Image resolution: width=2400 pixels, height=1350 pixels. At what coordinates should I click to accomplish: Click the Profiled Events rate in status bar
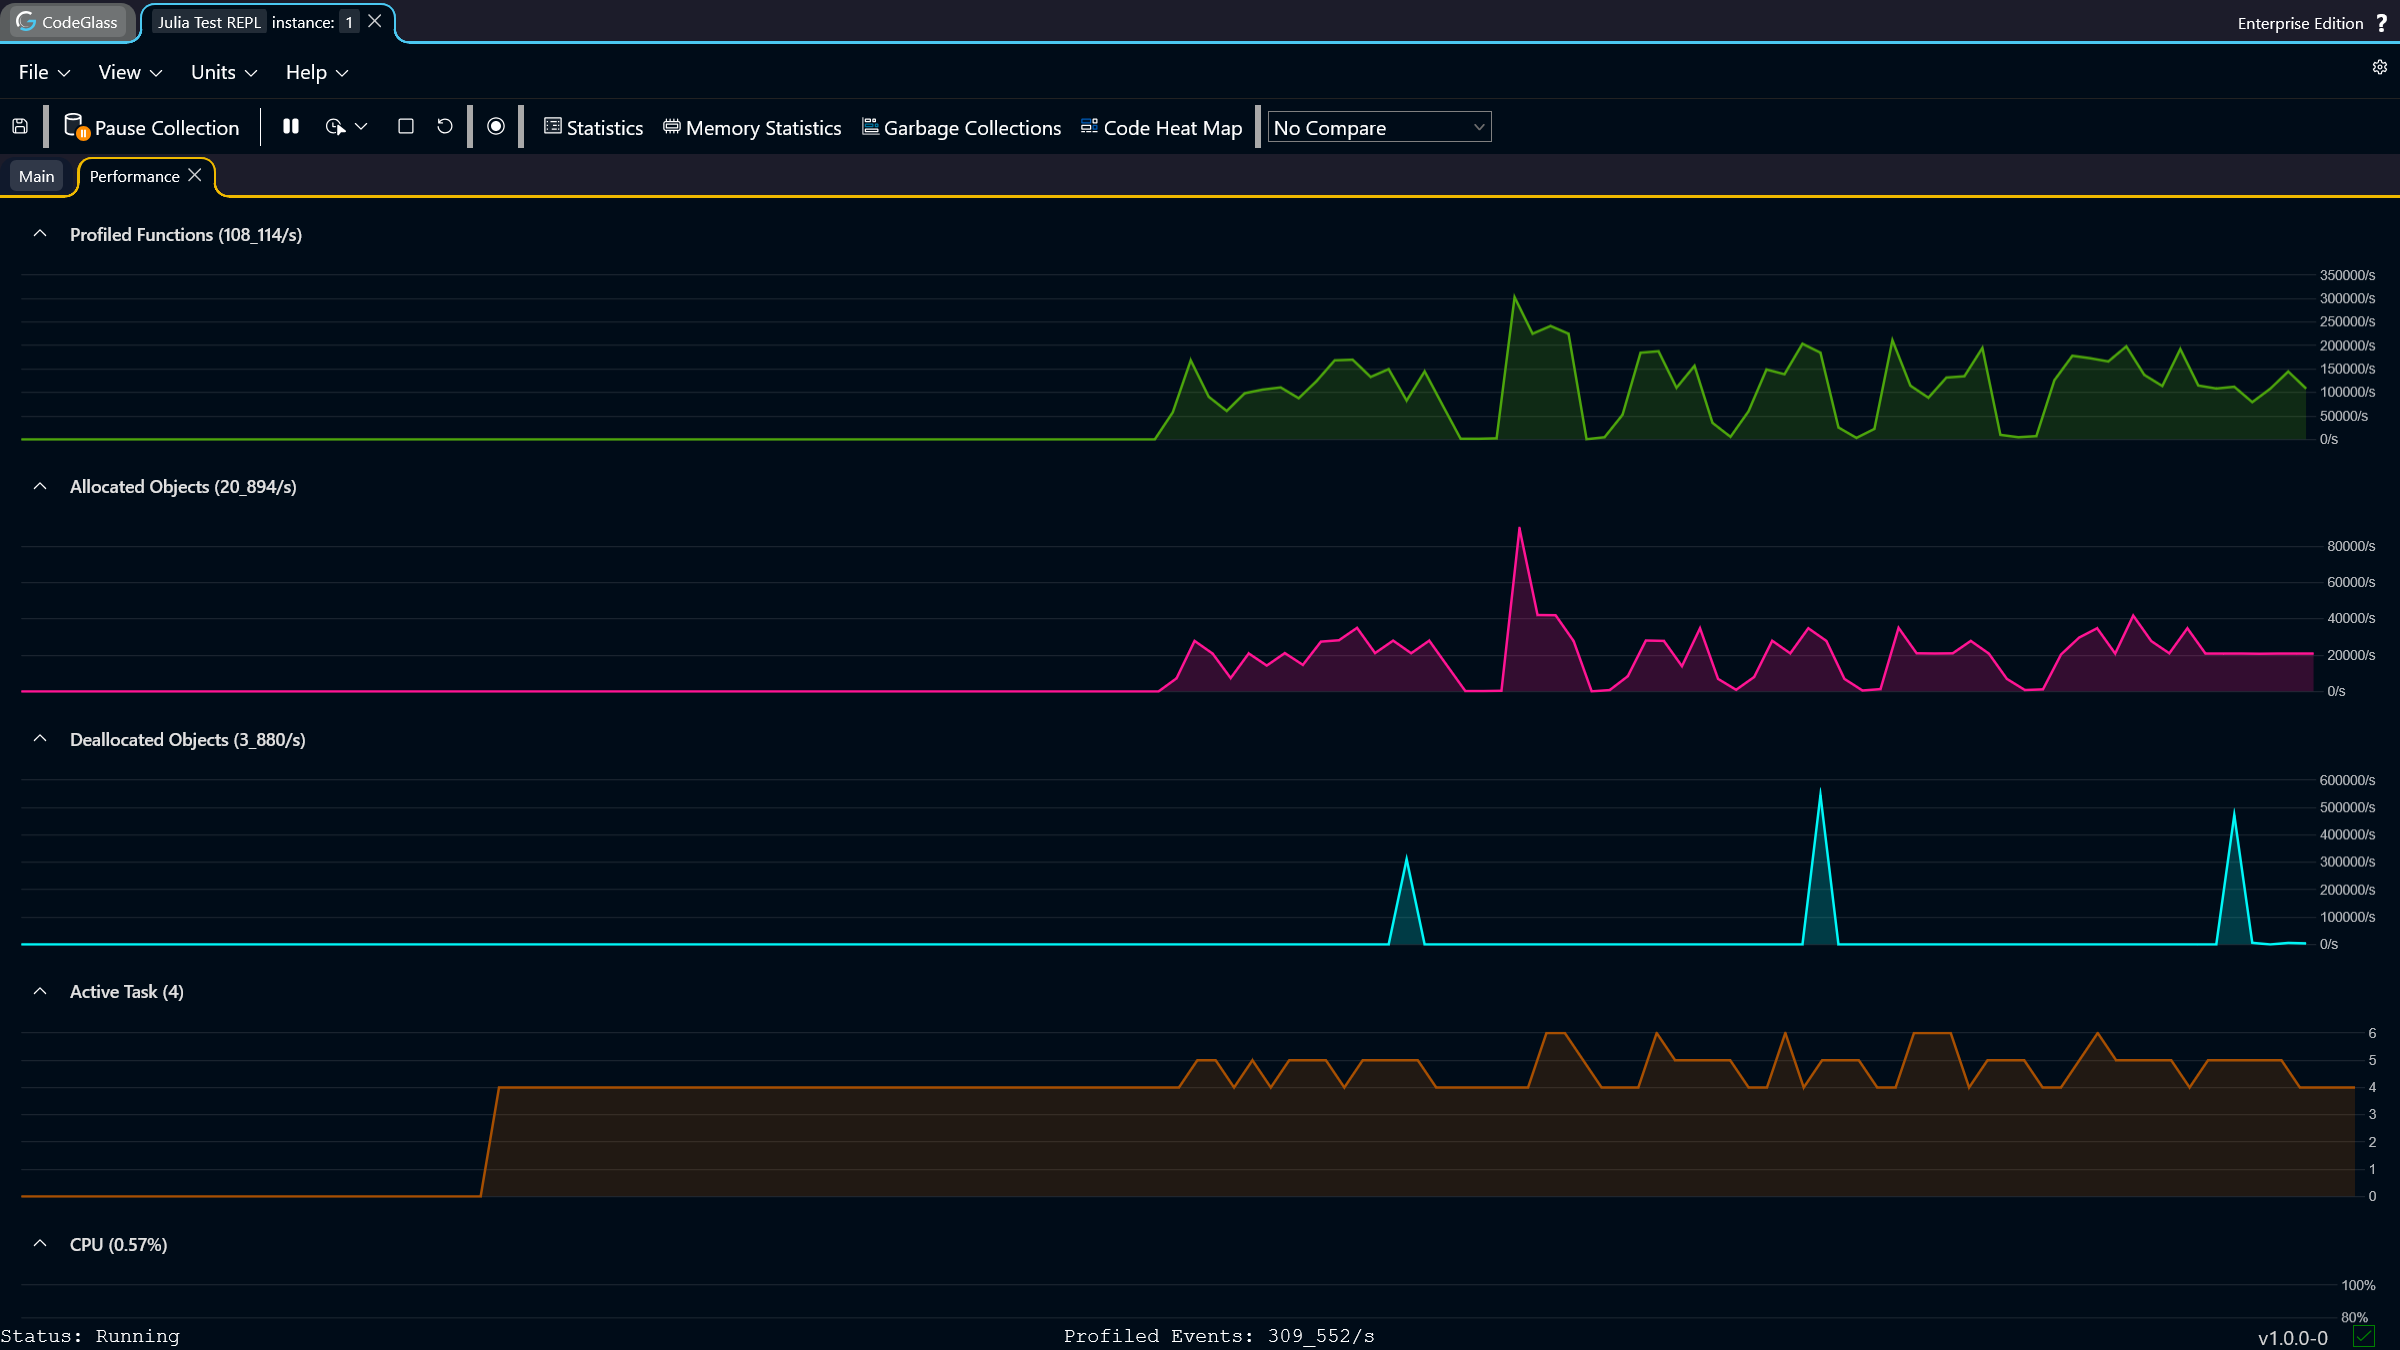(1219, 1336)
